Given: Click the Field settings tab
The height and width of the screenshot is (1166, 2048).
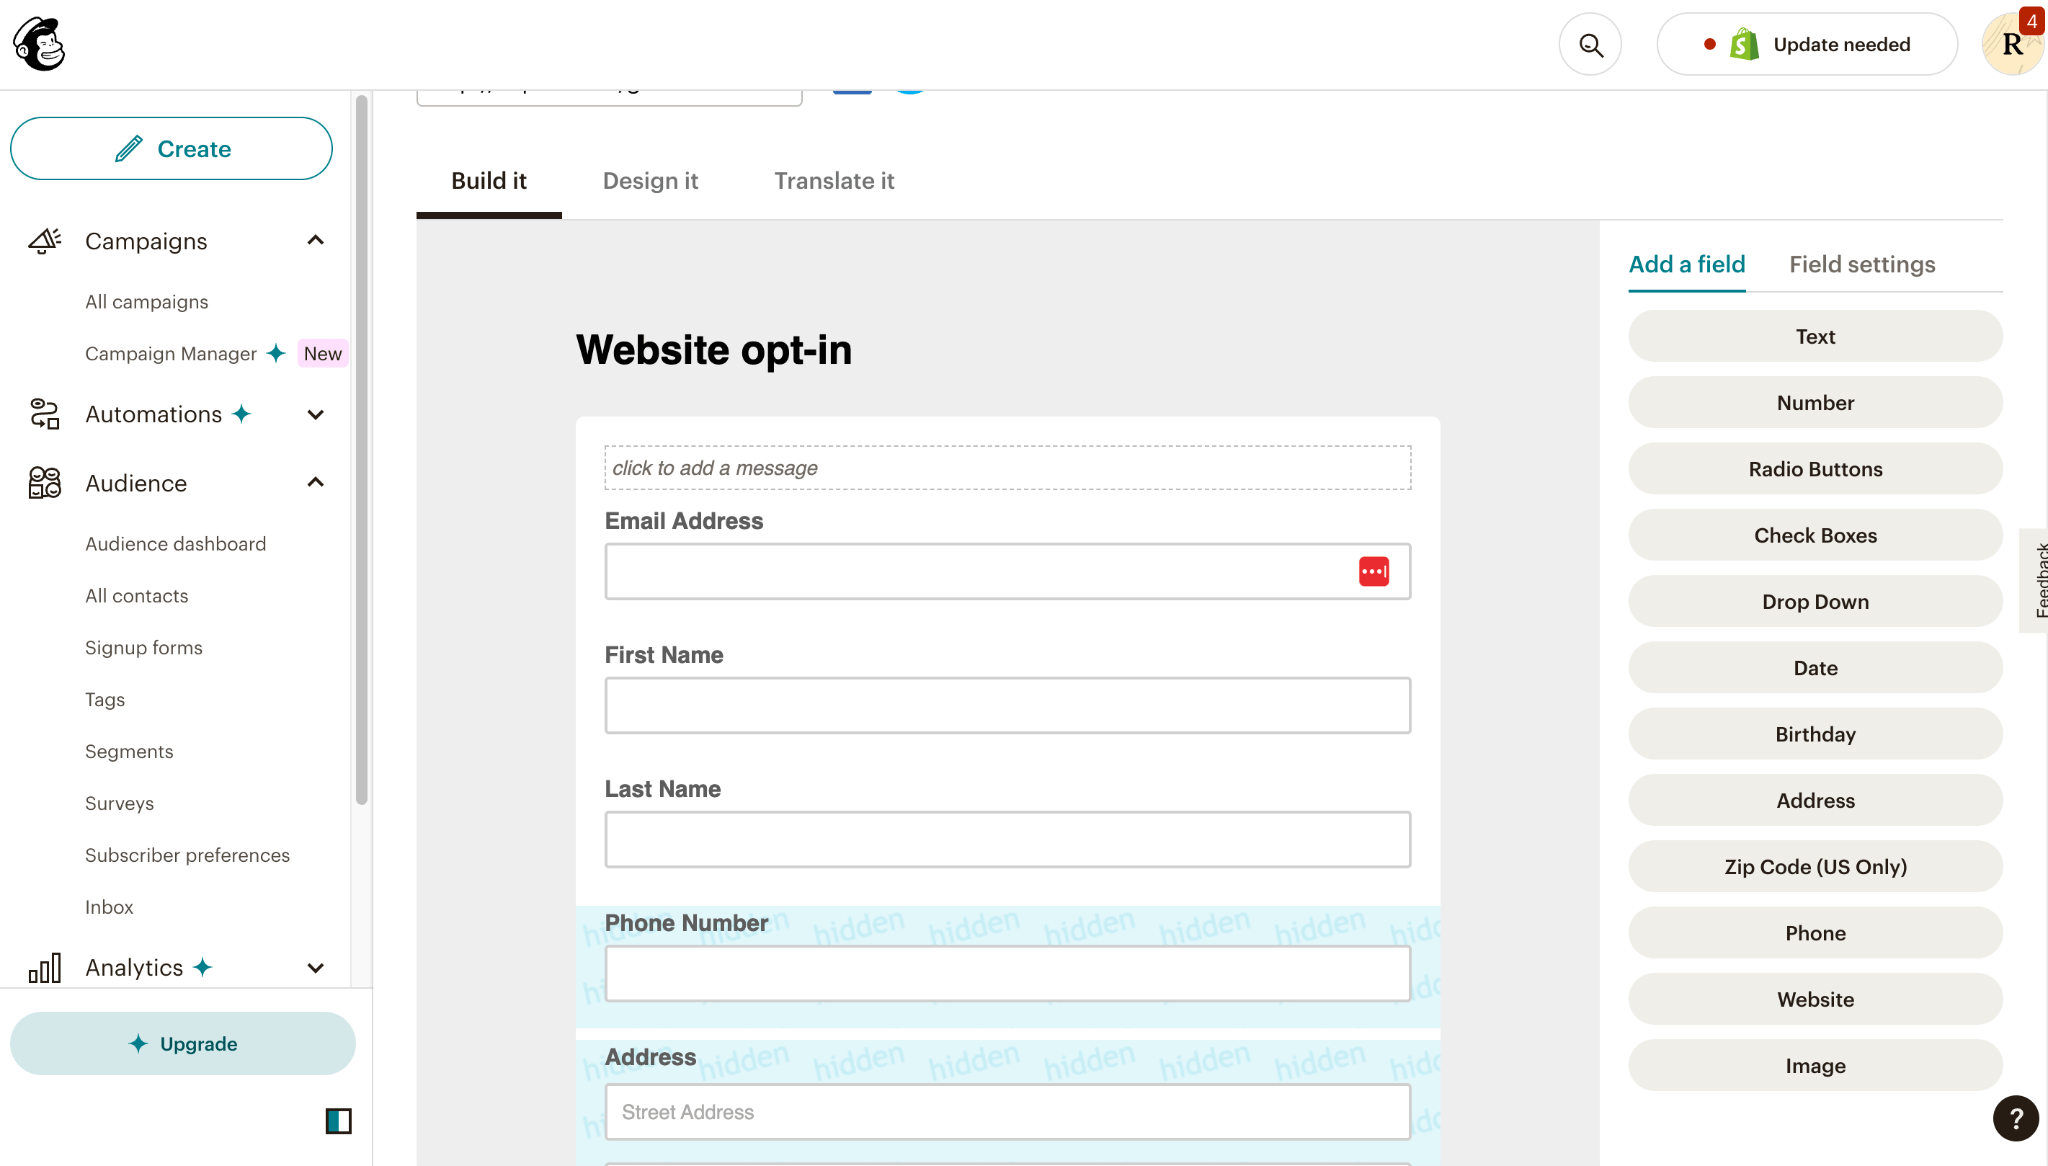Looking at the screenshot, I should (1861, 263).
